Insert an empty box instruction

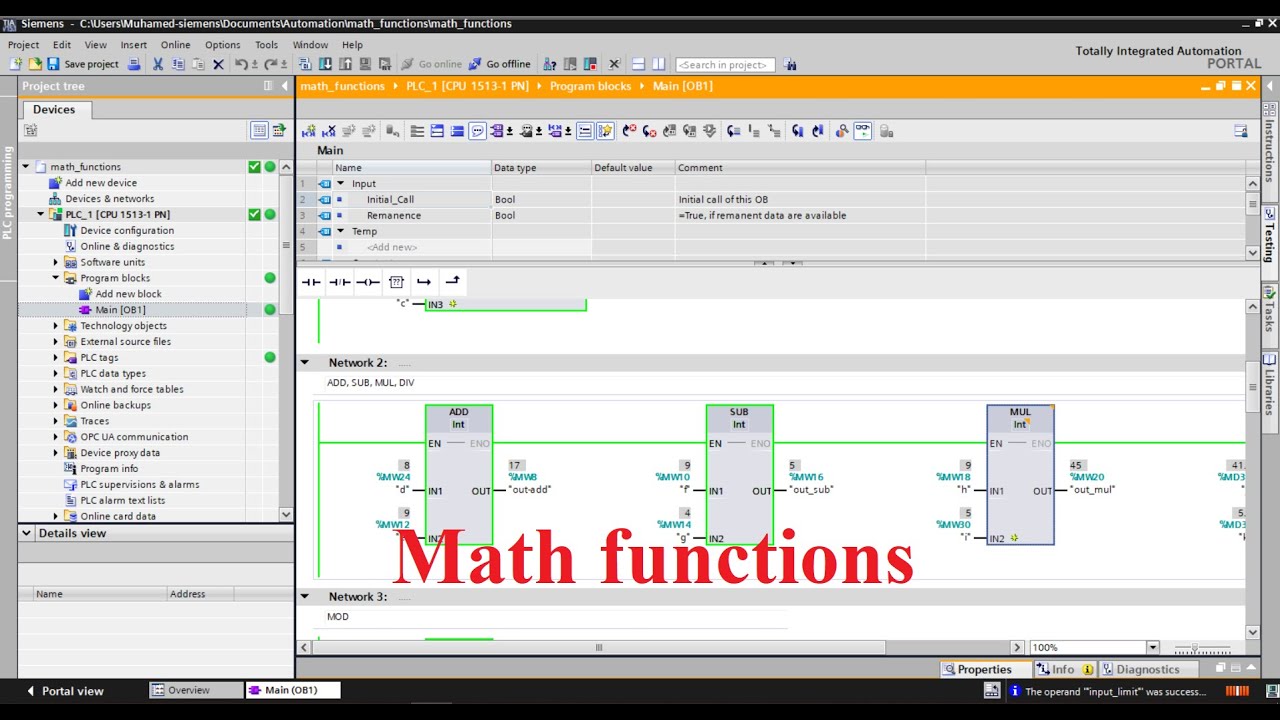pos(396,282)
